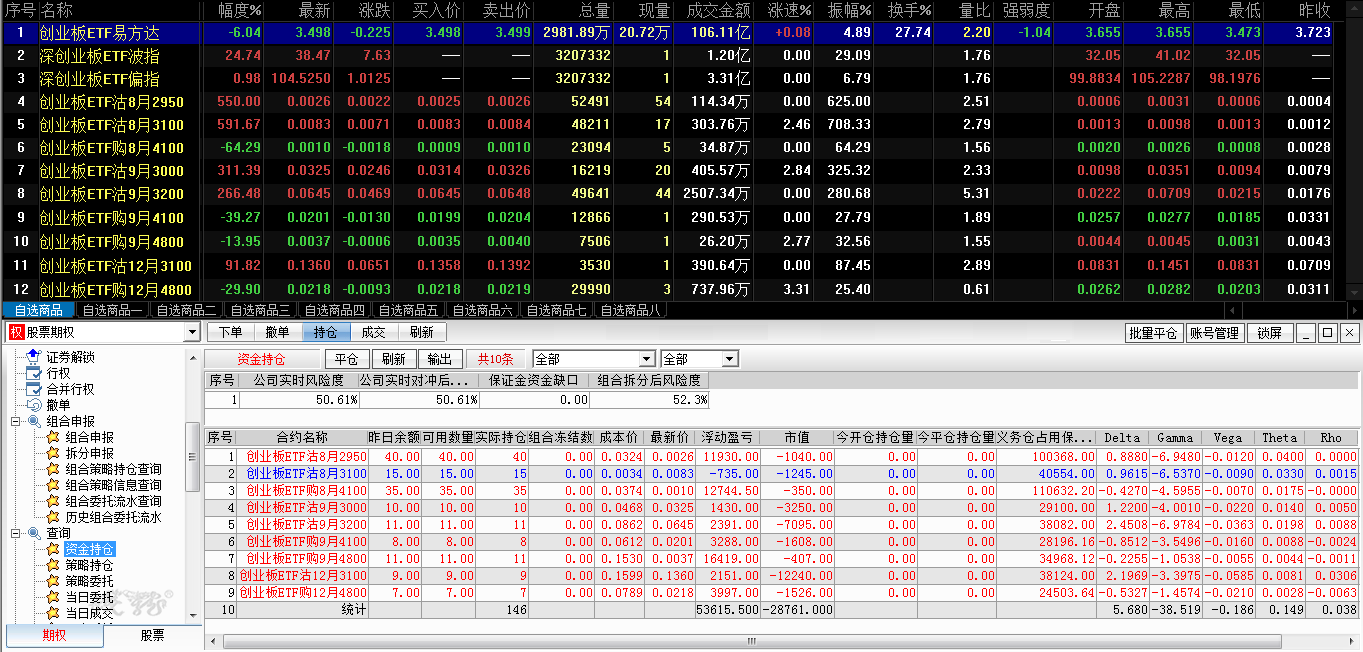Click the 刷新 button beside 平仓

pos(394,359)
